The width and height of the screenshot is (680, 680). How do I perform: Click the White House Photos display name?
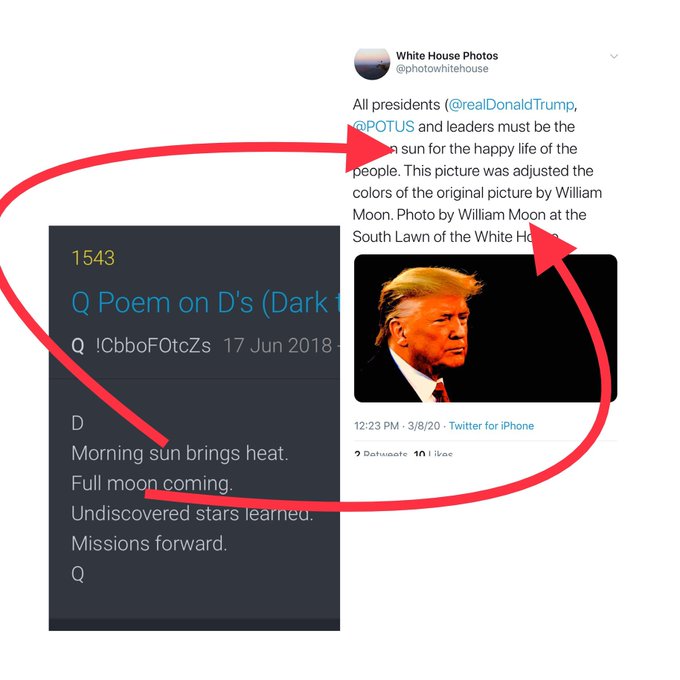447,56
